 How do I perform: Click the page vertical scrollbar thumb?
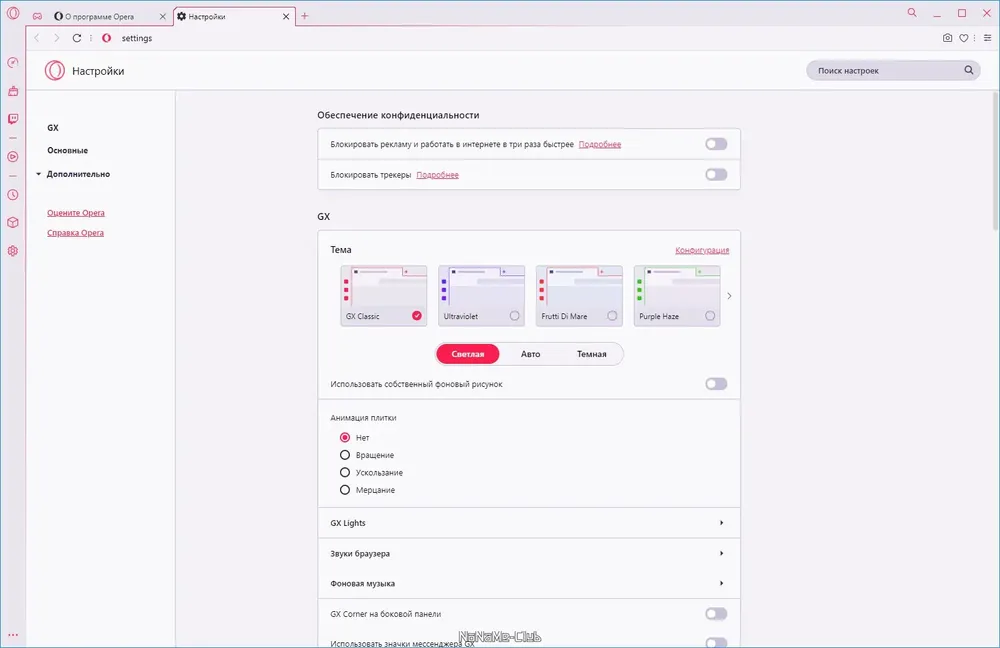[996, 161]
